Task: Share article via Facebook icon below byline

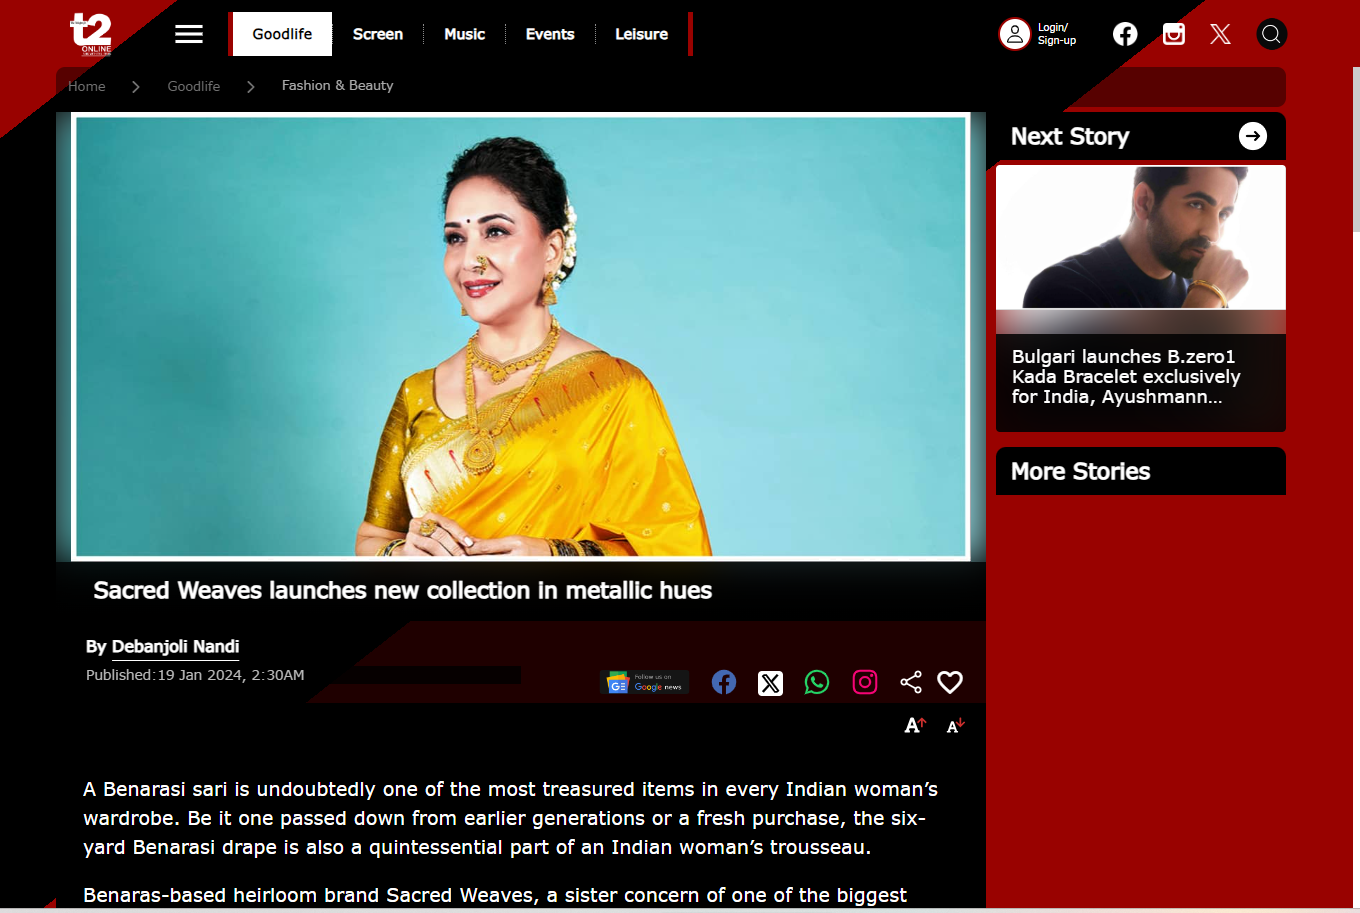Action: click(724, 682)
